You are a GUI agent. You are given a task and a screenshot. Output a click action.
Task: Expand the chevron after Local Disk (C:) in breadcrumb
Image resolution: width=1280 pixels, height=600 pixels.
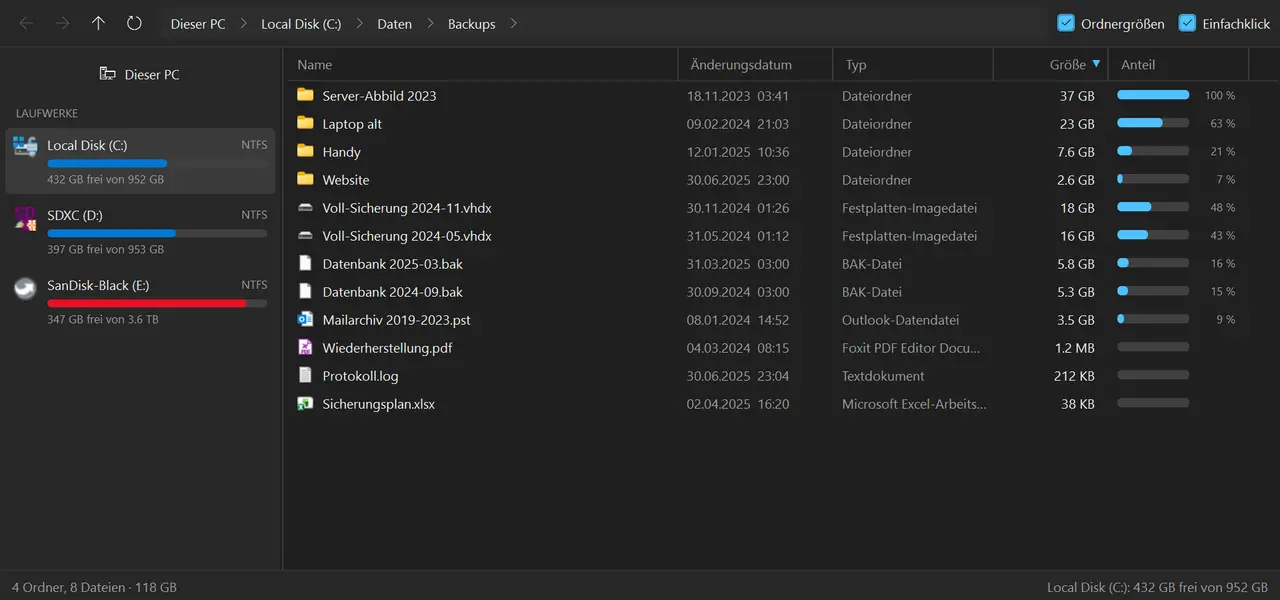point(359,23)
